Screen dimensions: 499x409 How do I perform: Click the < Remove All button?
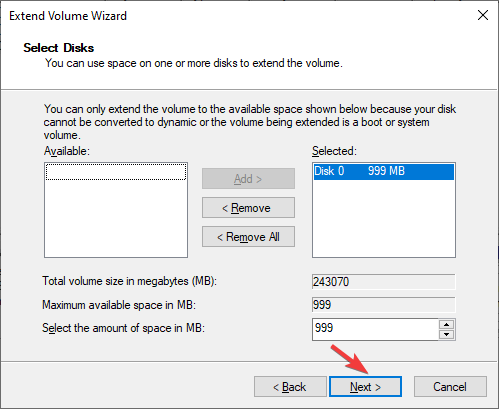coord(248,237)
